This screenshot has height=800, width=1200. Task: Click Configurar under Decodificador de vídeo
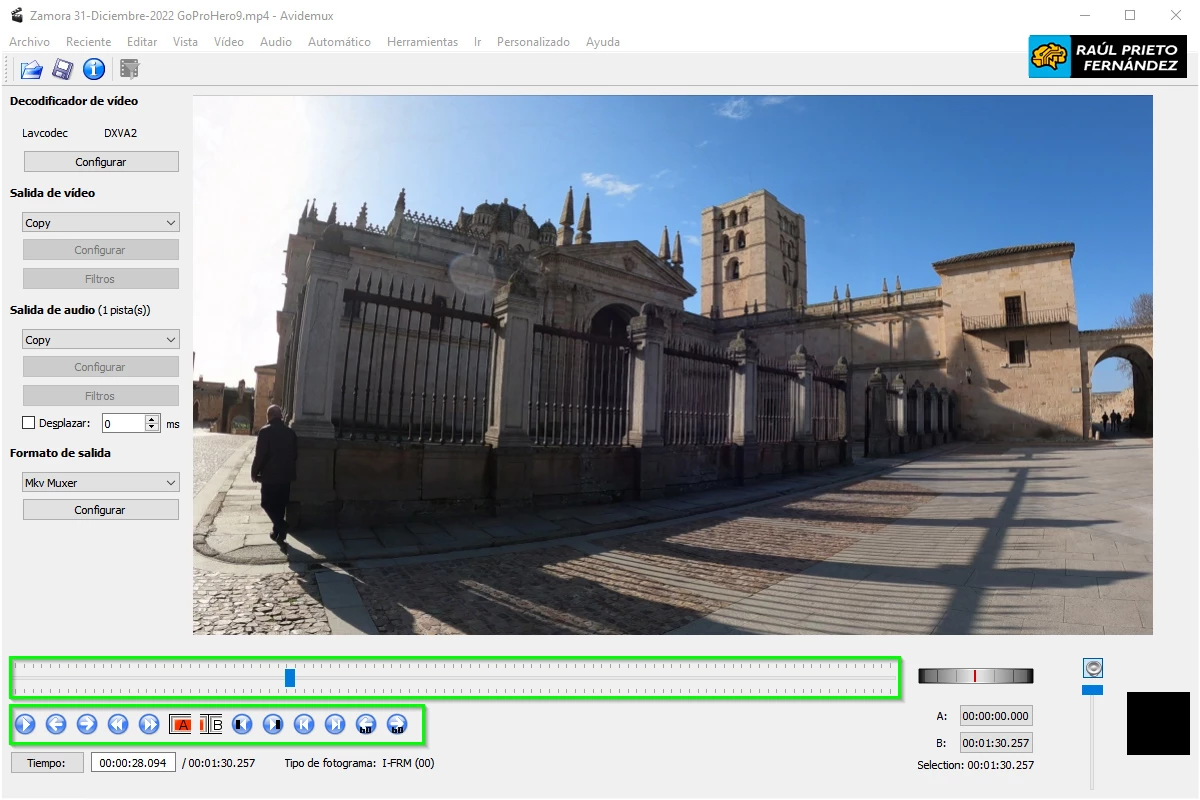click(x=100, y=161)
